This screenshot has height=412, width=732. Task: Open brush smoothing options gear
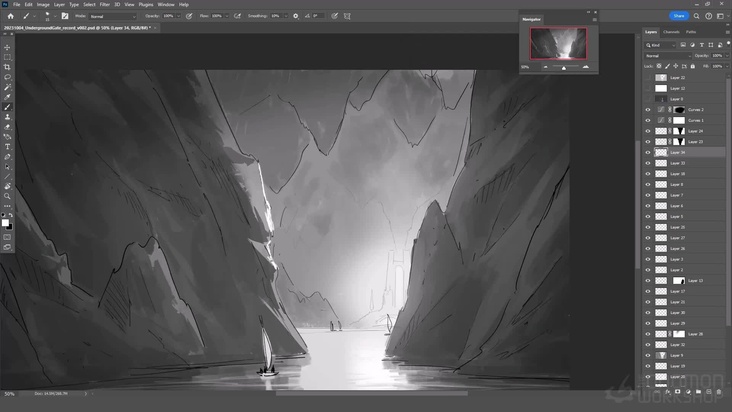click(x=295, y=16)
